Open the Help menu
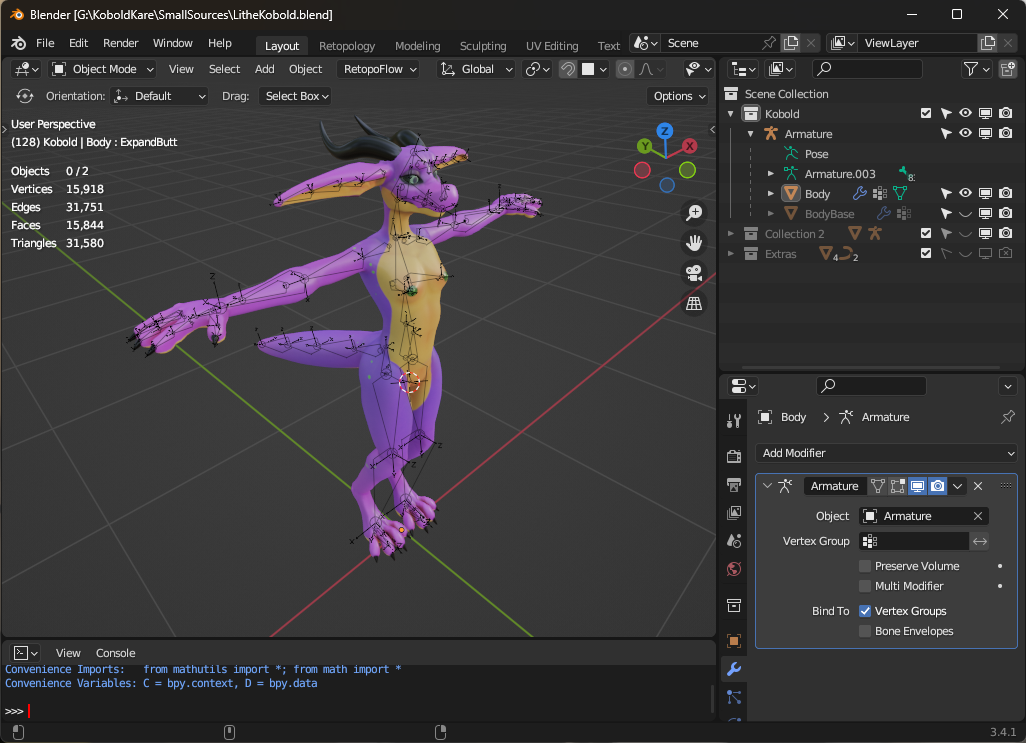 pyautogui.click(x=220, y=43)
